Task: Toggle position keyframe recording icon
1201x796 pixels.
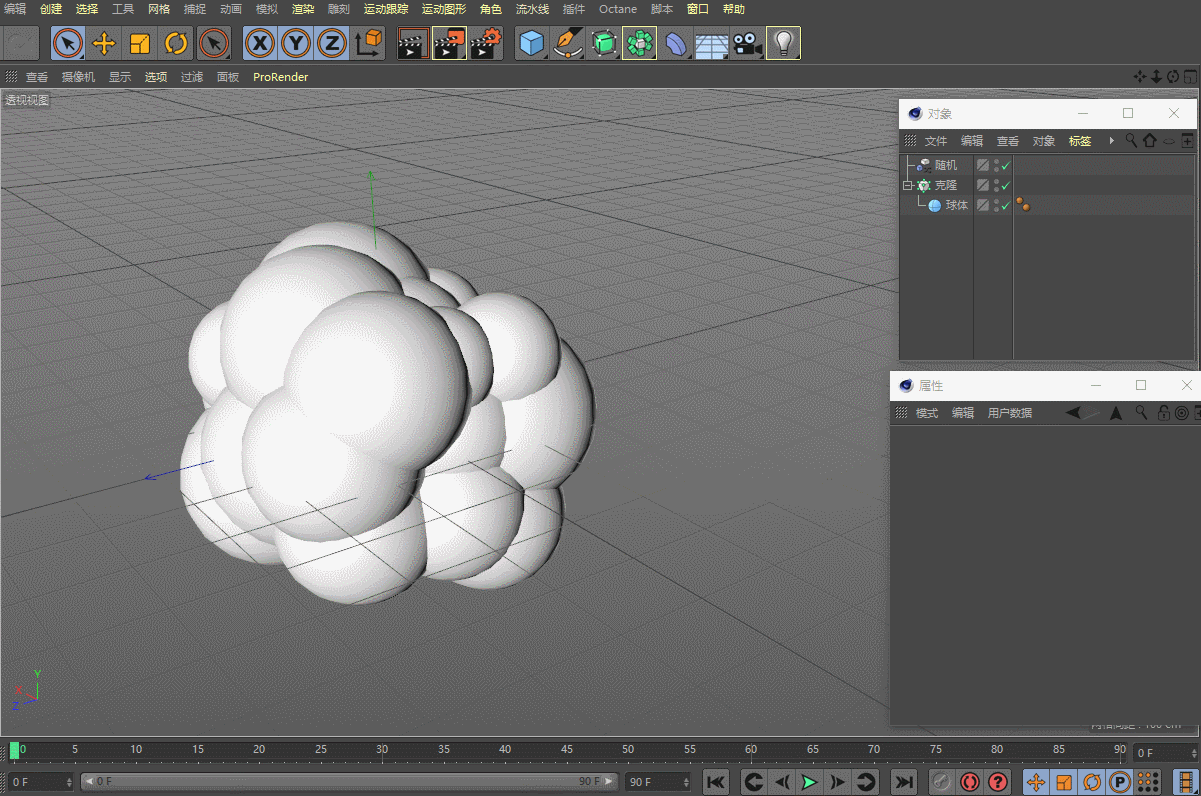Action: pyautogui.click(x=1036, y=782)
